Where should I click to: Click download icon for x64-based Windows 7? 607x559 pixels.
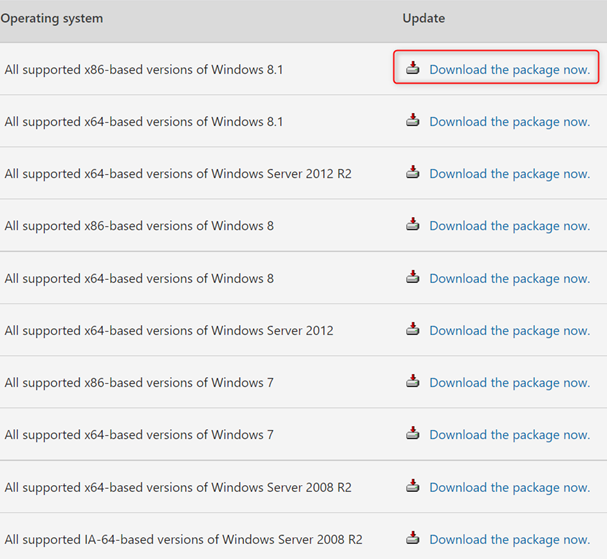[413, 433]
